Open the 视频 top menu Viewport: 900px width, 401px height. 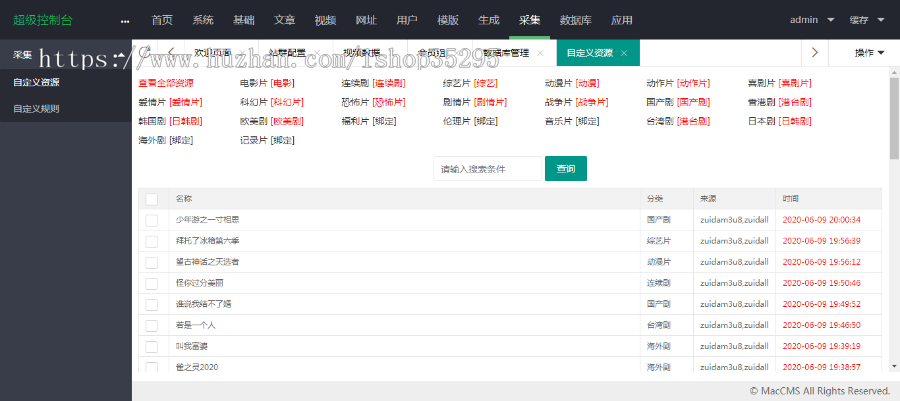325,19
